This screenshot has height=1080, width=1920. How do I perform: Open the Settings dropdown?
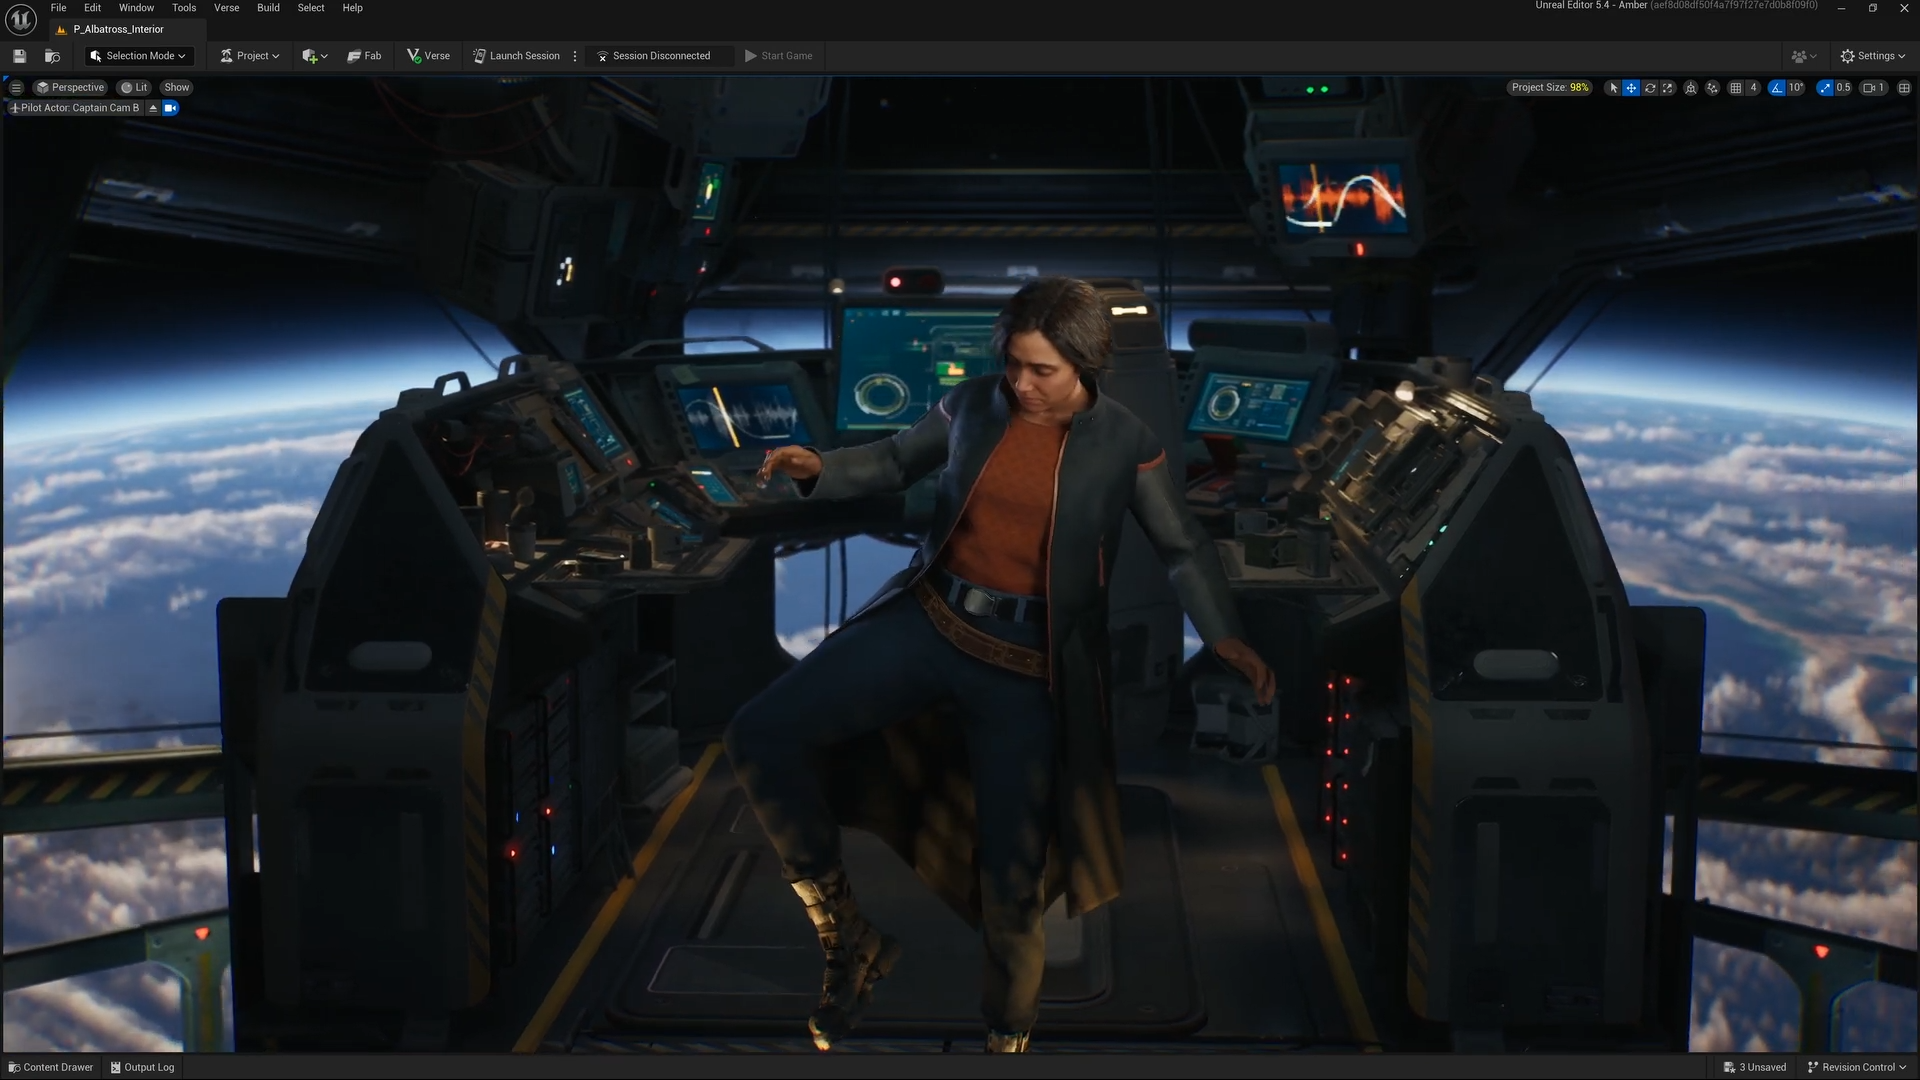coord(1873,56)
